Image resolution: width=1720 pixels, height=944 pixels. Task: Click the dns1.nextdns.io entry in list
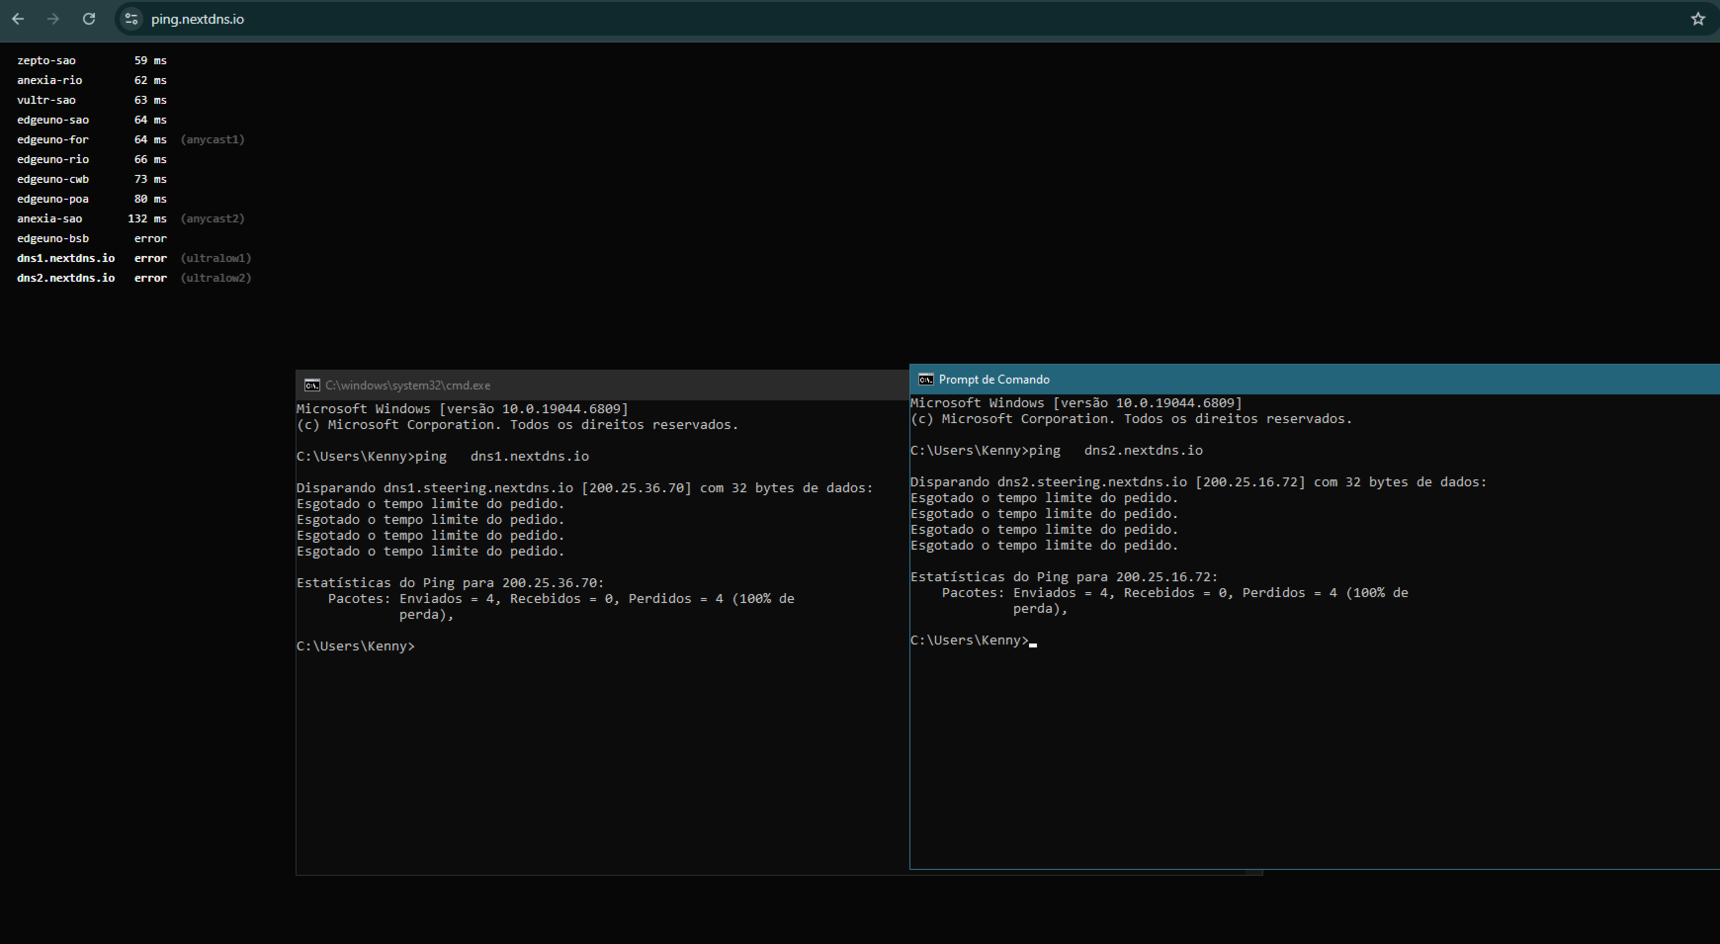[x=66, y=258]
